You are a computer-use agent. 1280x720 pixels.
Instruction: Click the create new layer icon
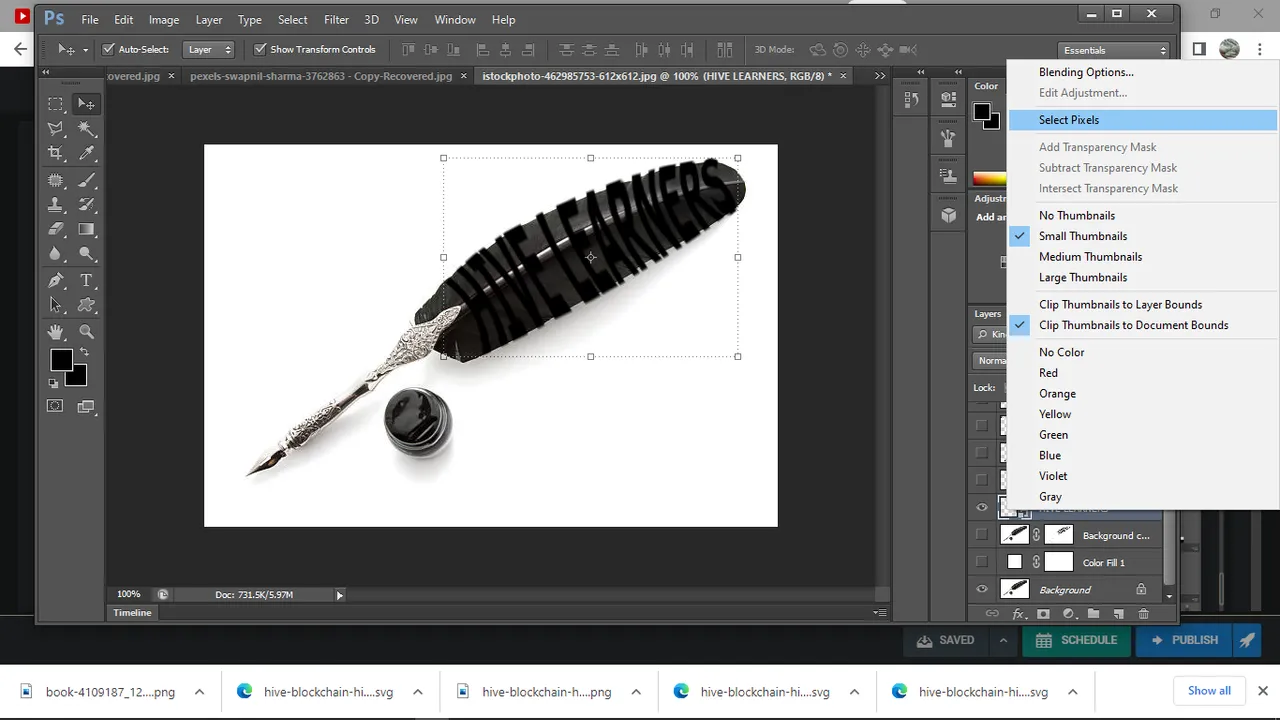[1118, 614]
